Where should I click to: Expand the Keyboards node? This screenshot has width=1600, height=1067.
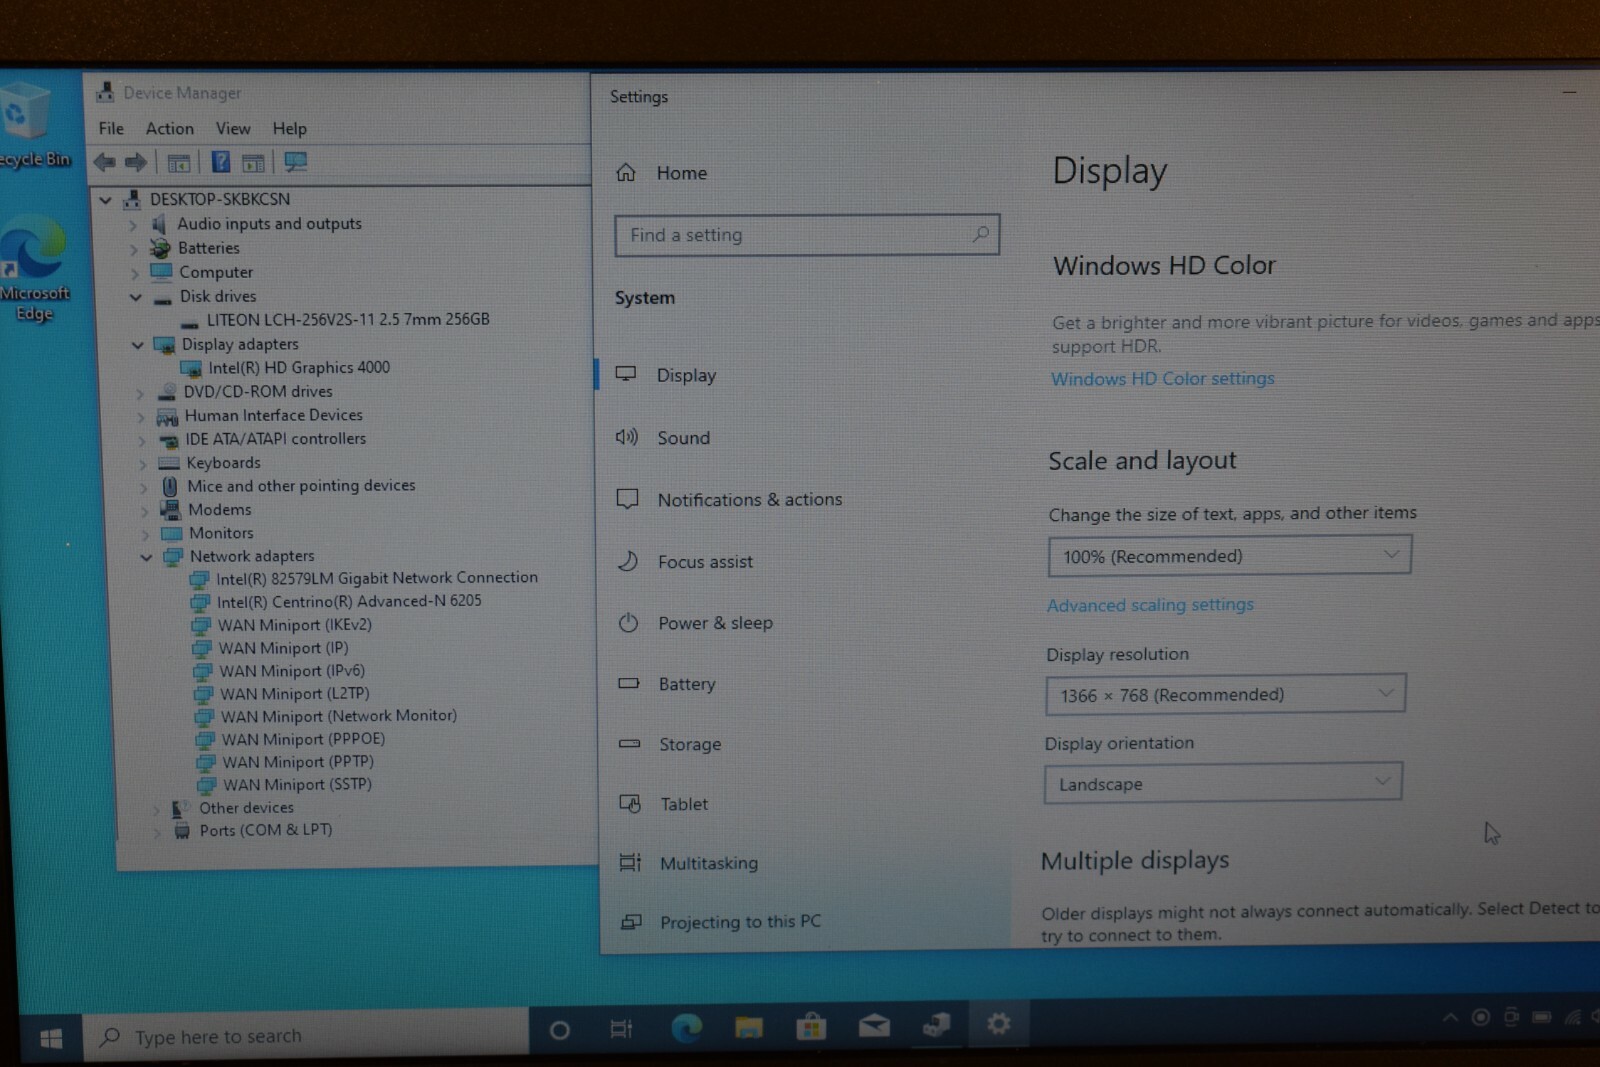142,464
